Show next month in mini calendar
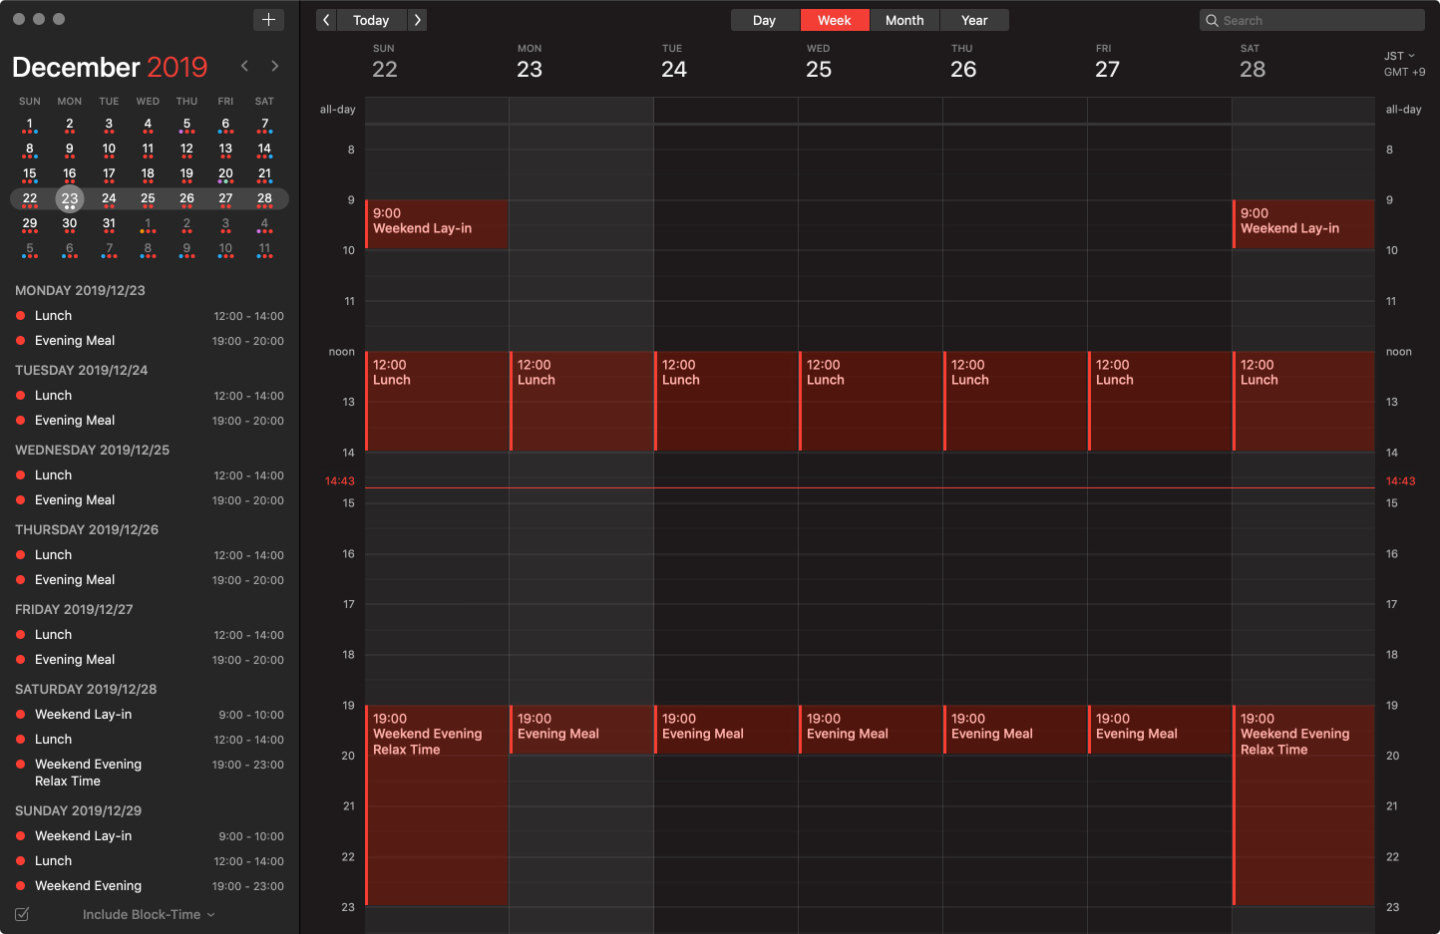Image resolution: width=1440 pixels, height=934 pixels. pos(275,66)
